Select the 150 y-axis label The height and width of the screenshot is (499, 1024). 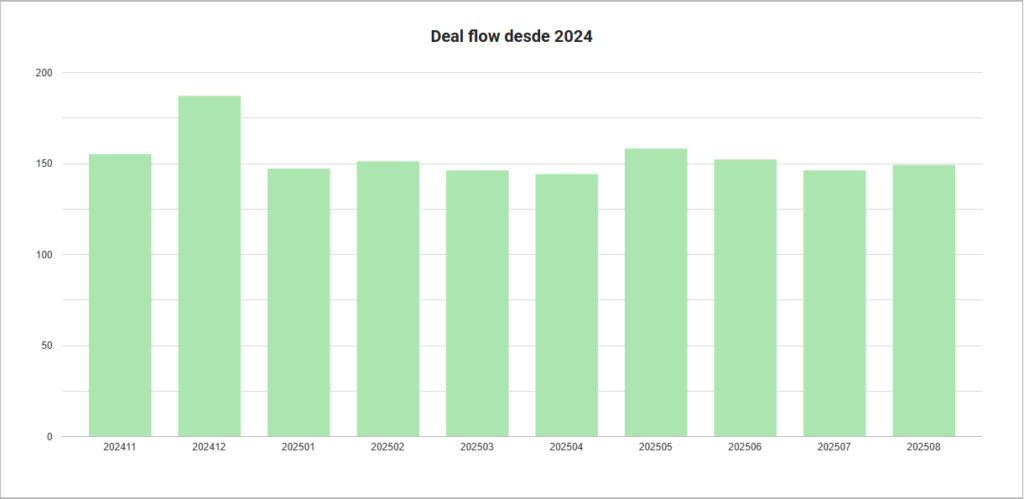click(x=45, y=164)
